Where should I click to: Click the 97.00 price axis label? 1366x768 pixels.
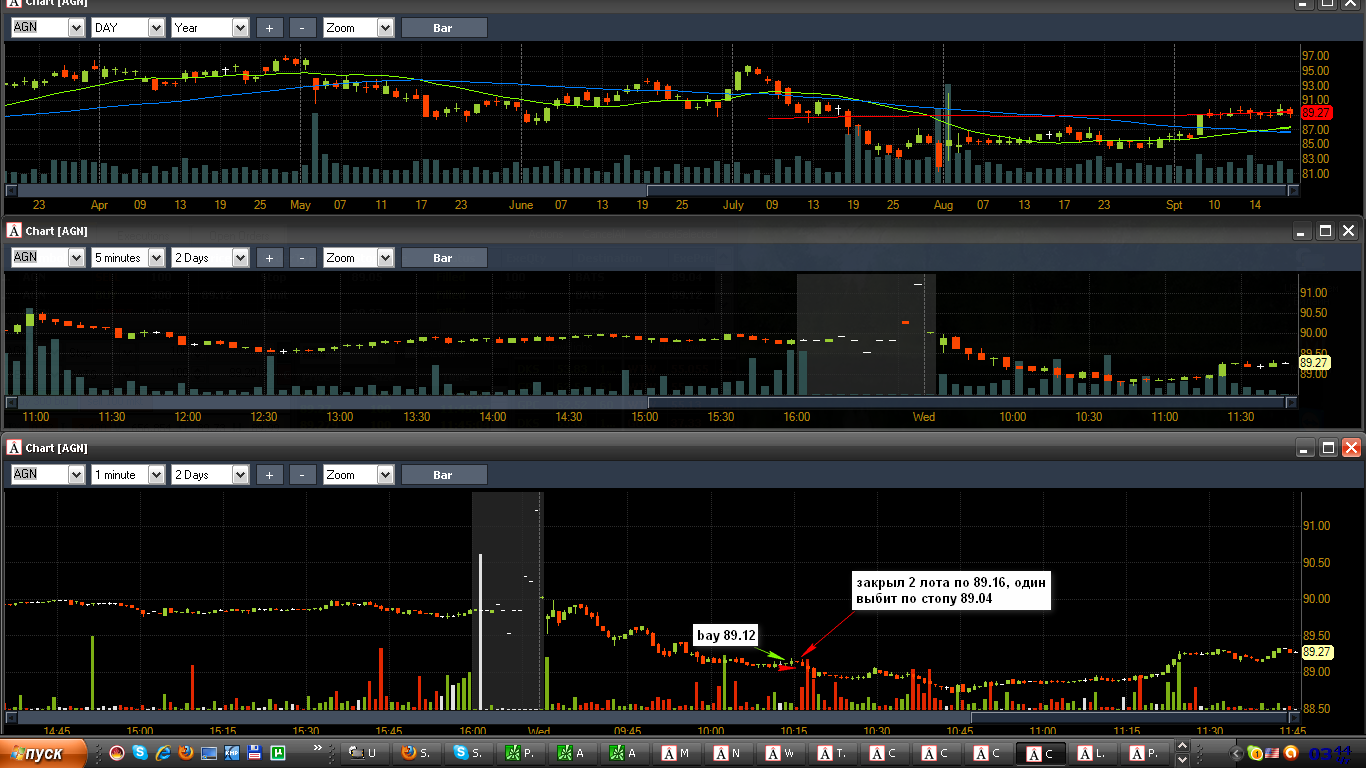tap(1315, 56)
